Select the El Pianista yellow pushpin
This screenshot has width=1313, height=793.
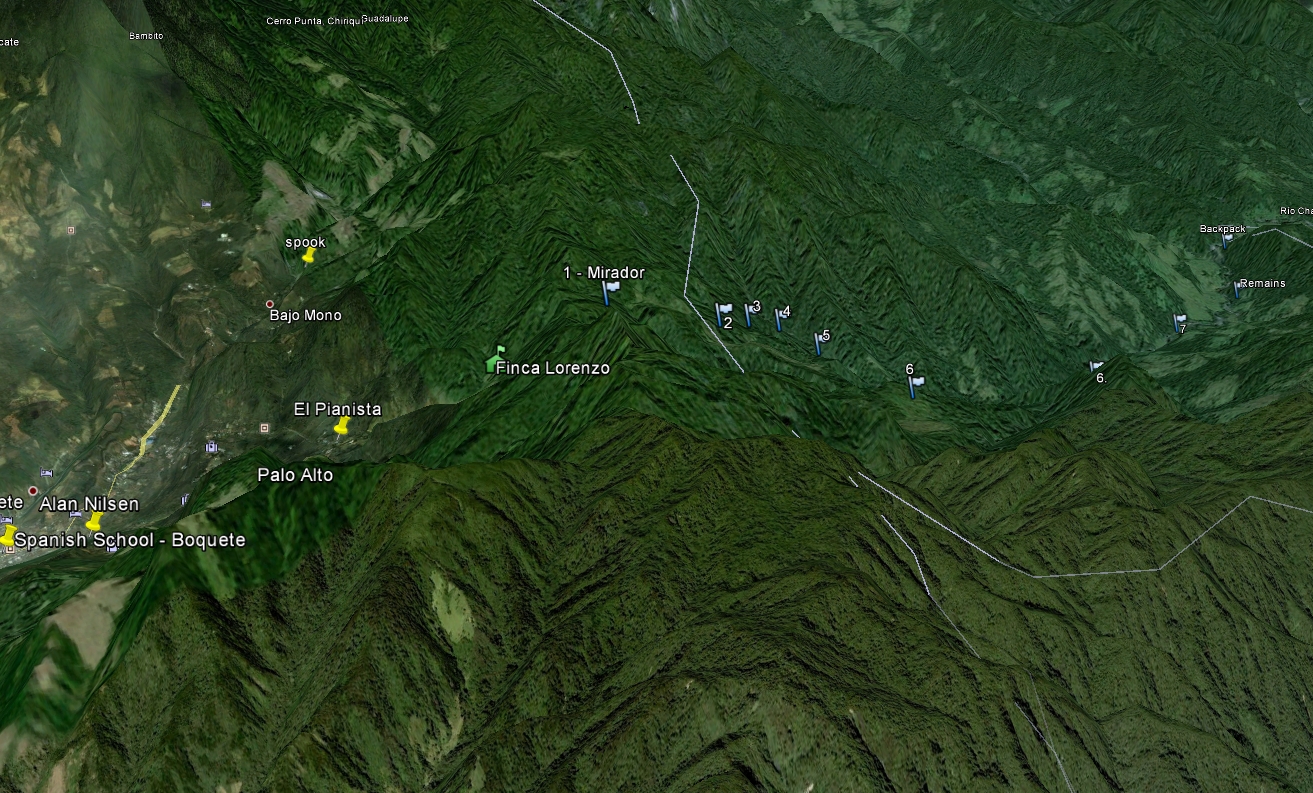point(342,426)
